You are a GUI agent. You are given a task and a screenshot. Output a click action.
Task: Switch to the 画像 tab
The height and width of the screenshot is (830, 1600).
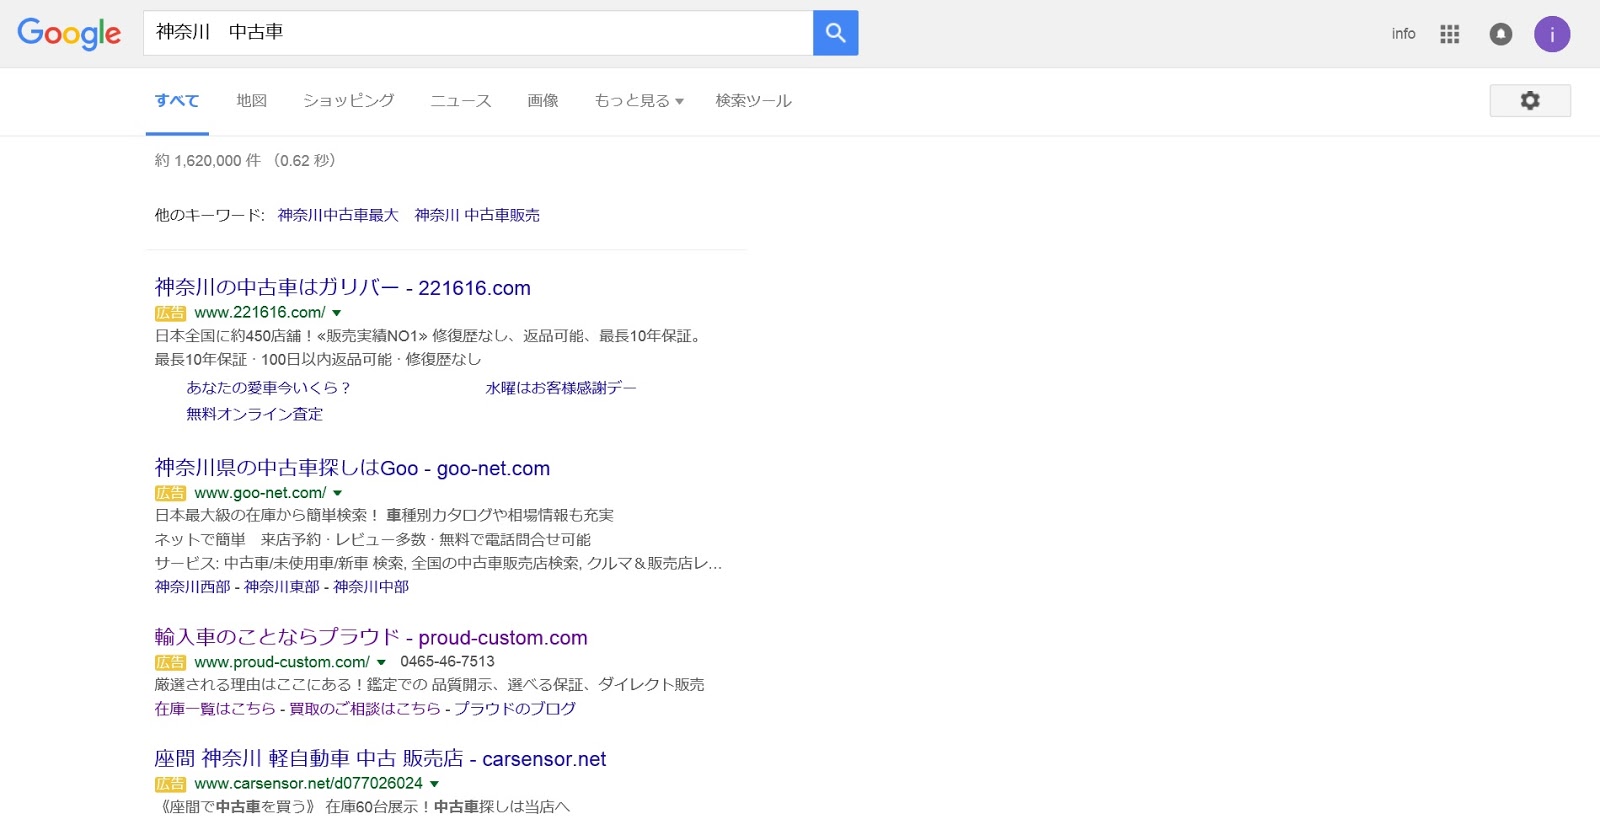pyautogui.click(x=543, y=100)
